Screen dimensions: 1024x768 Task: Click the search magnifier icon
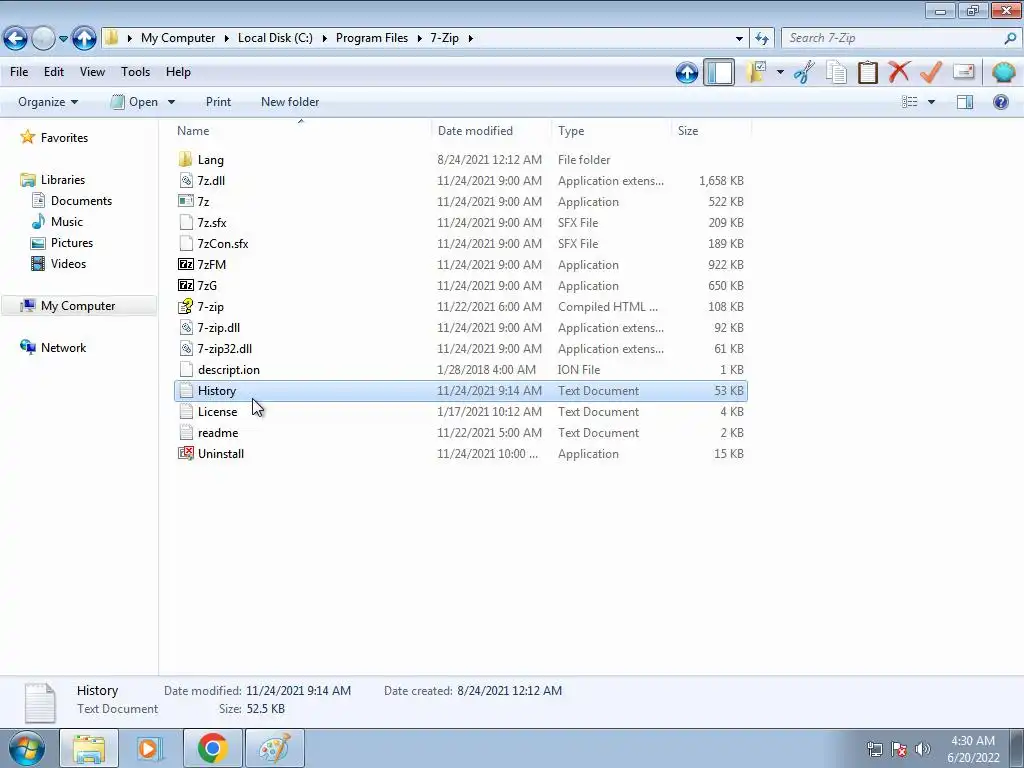coord(1010,38)
